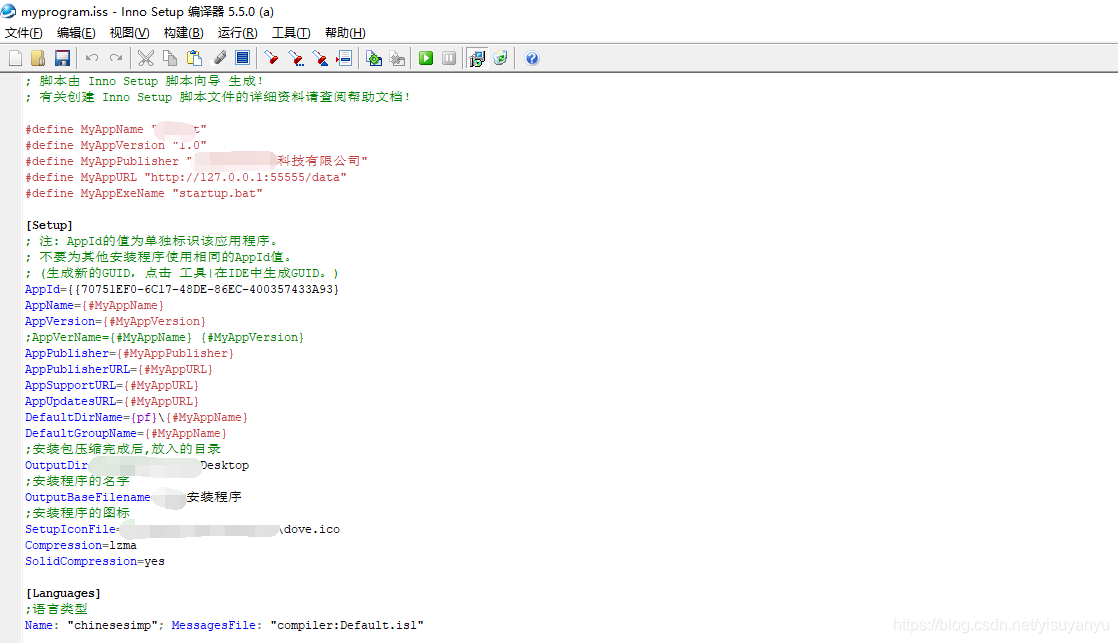
Task: Create a new script file
Action: pos(16,58)
